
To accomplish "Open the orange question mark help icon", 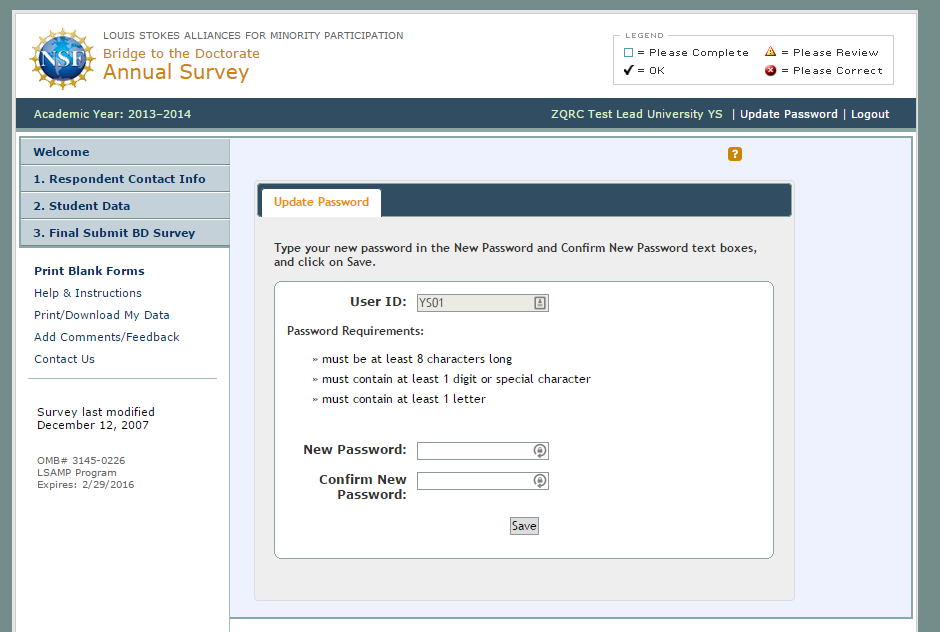I will click(x=735, y=154).
